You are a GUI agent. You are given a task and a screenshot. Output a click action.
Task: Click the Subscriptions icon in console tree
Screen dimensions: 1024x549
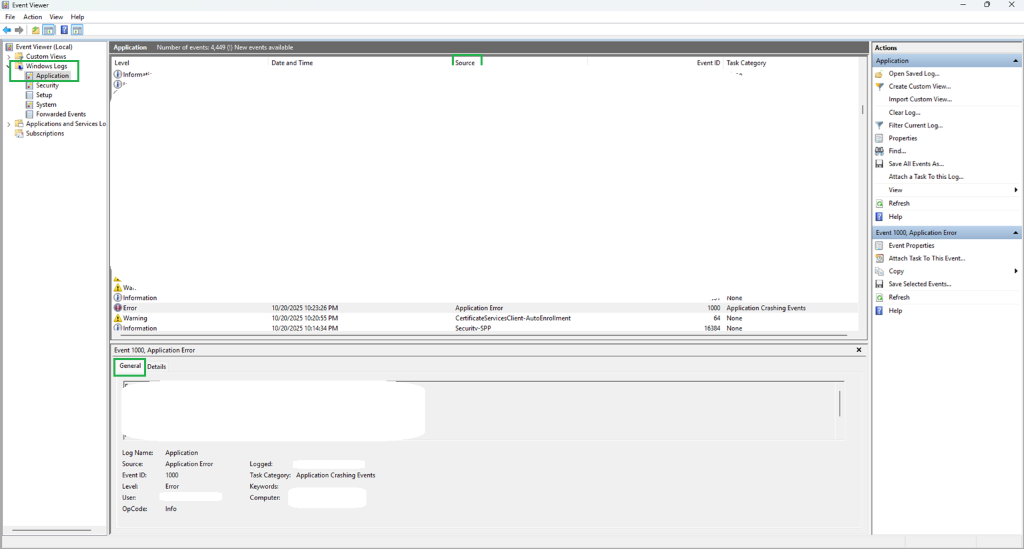click(19, 133)
